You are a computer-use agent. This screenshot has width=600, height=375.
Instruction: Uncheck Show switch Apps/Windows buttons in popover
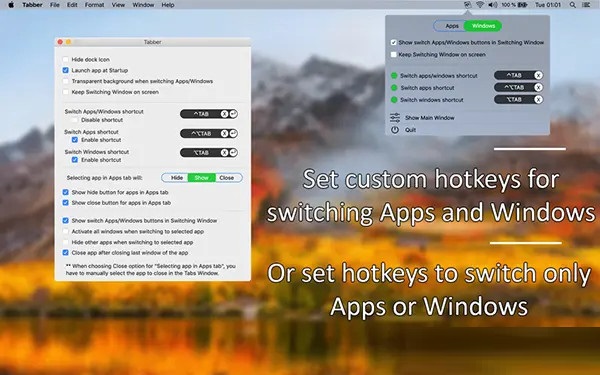[x=393, y=42]
